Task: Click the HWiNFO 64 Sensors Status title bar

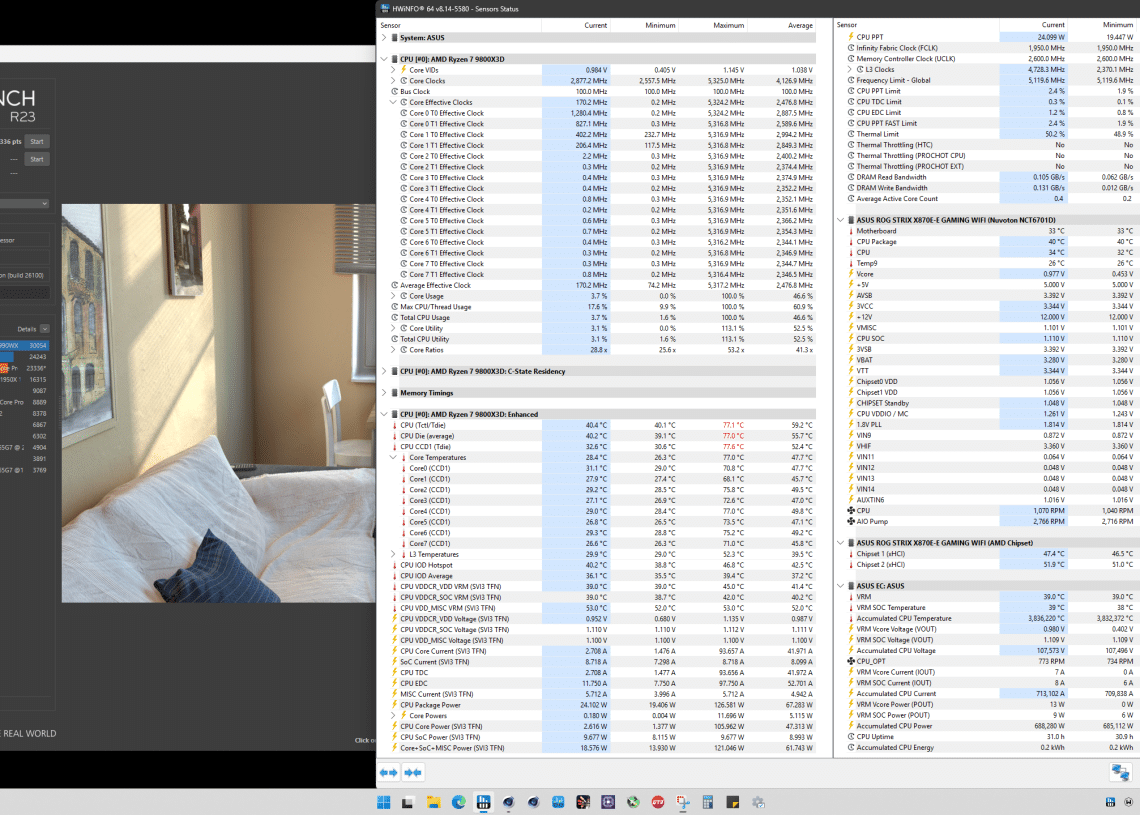Action: [758, 9]
